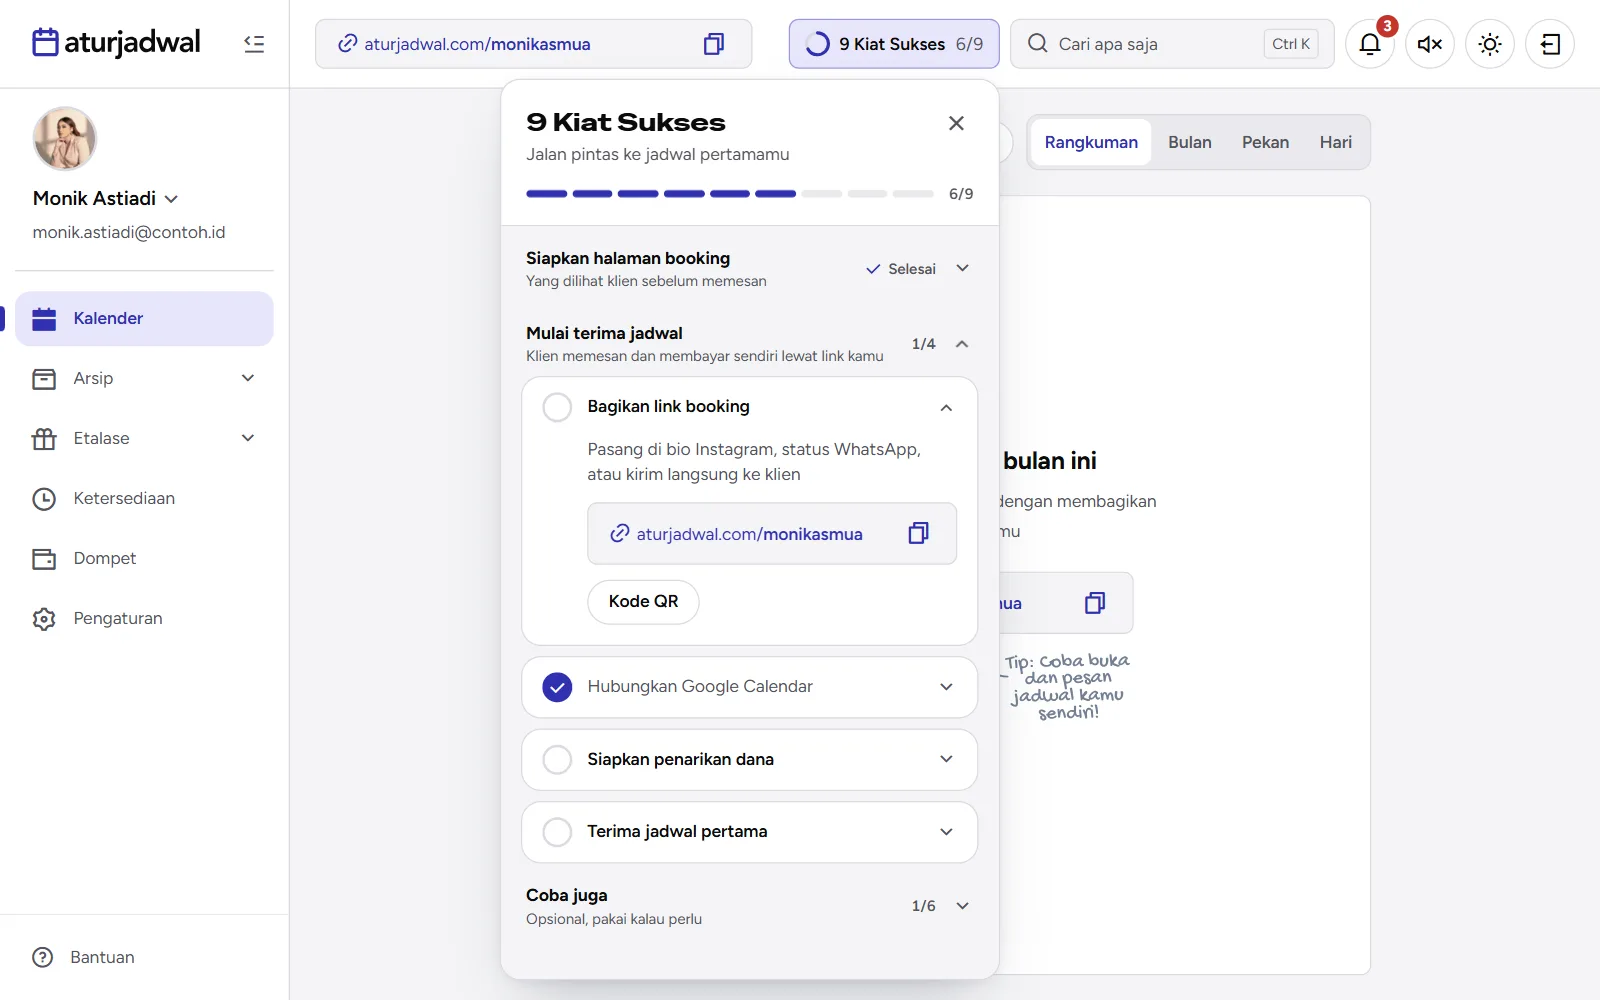1600x1000 pixels.
Task: Click the 9 Kiat Sukses 6/9 button
Action: click(894, 44)
